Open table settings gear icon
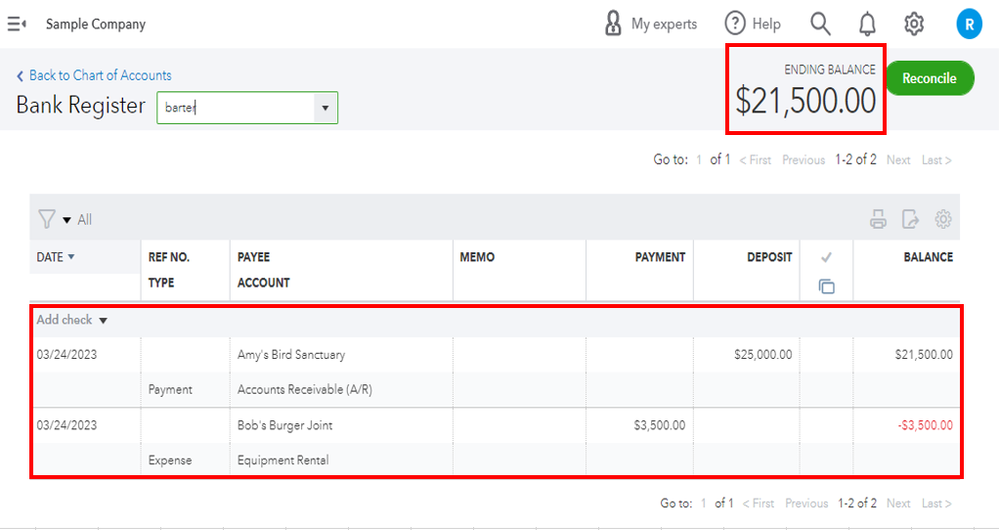This screenshot has width=999, height=530. click(943, 220)
